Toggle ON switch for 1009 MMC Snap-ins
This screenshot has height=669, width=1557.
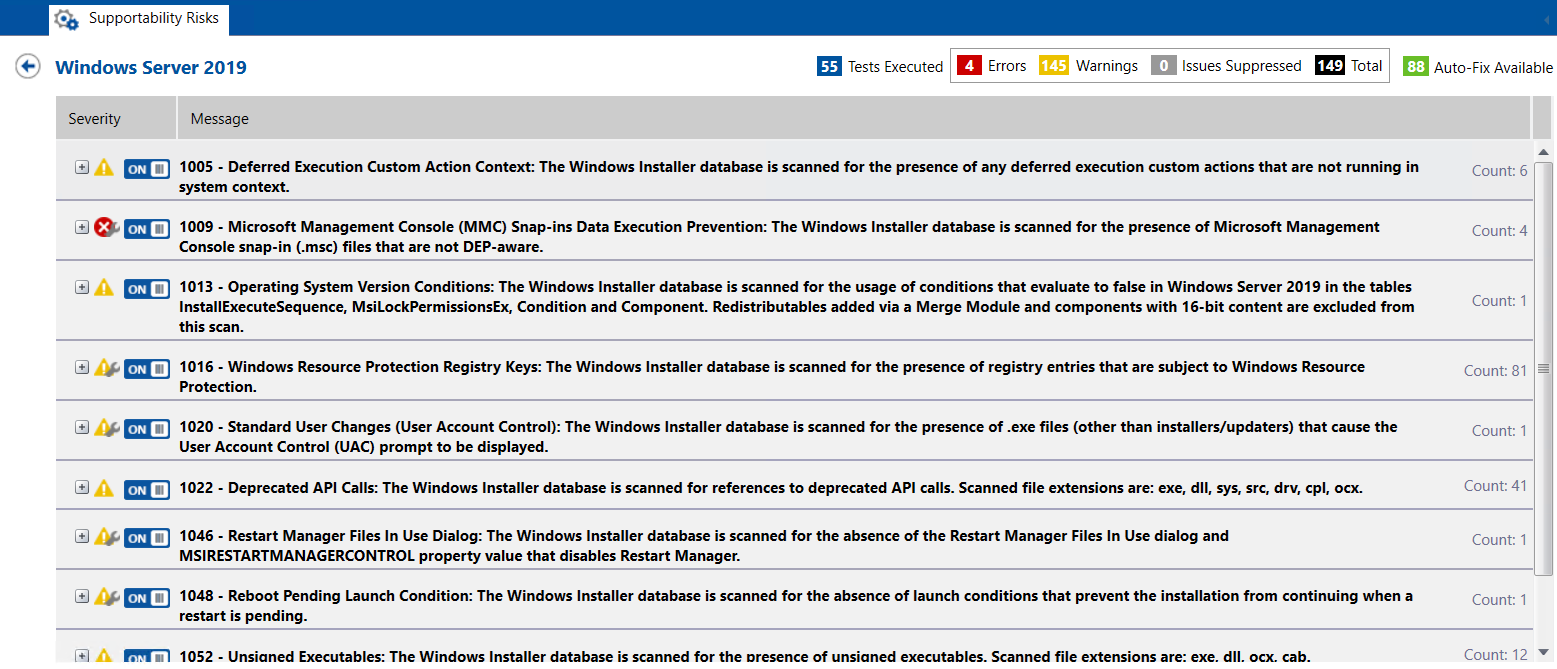click(x=147, y=229)
